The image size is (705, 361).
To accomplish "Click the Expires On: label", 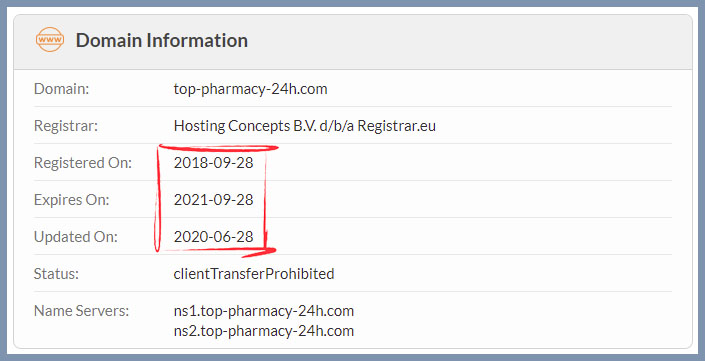I will pyautogui.click(x=71, y=200).
